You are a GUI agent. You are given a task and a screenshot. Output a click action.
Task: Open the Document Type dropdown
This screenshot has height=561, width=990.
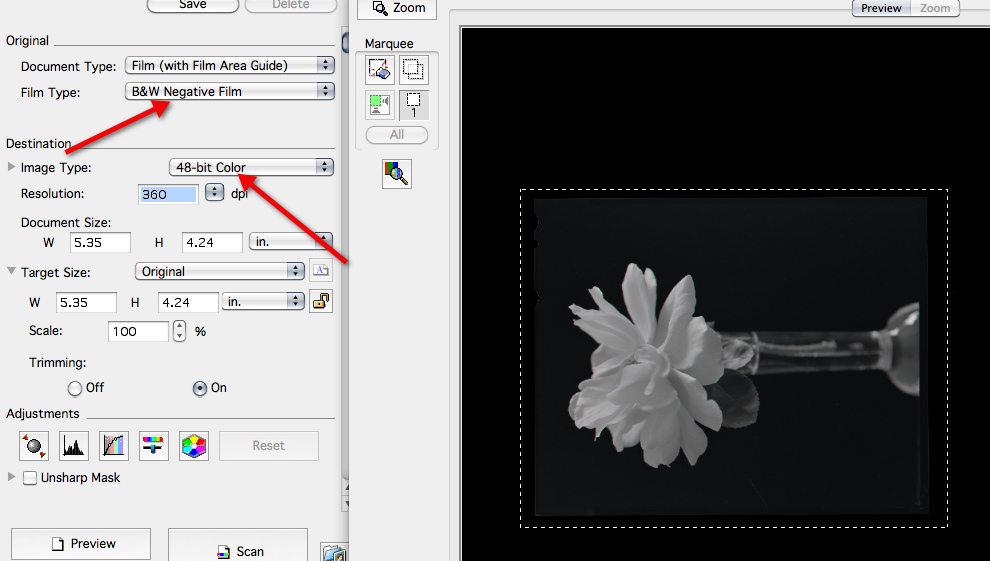(x=230, y=65)
